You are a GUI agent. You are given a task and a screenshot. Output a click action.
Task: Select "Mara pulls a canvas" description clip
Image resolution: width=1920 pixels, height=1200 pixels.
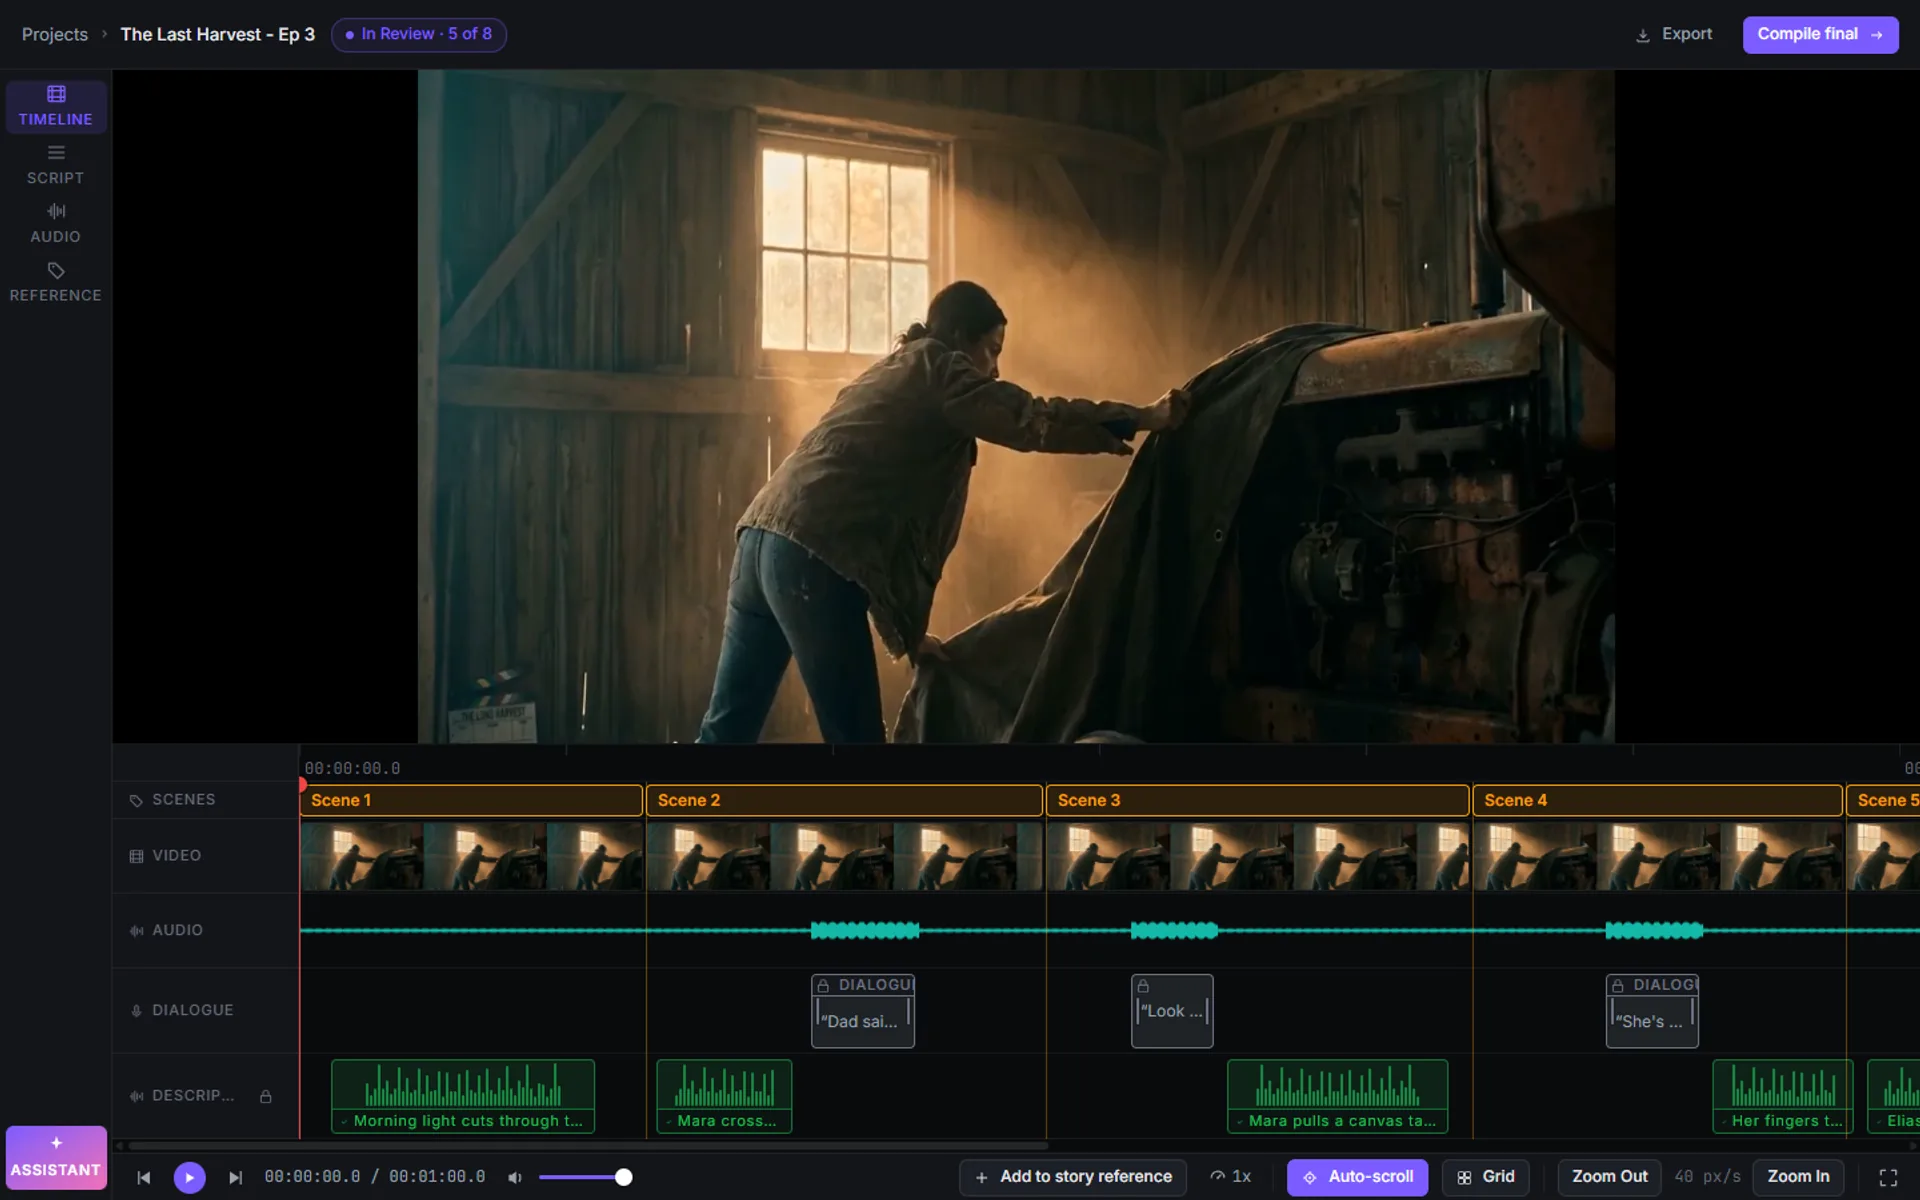point(1337,1096)
